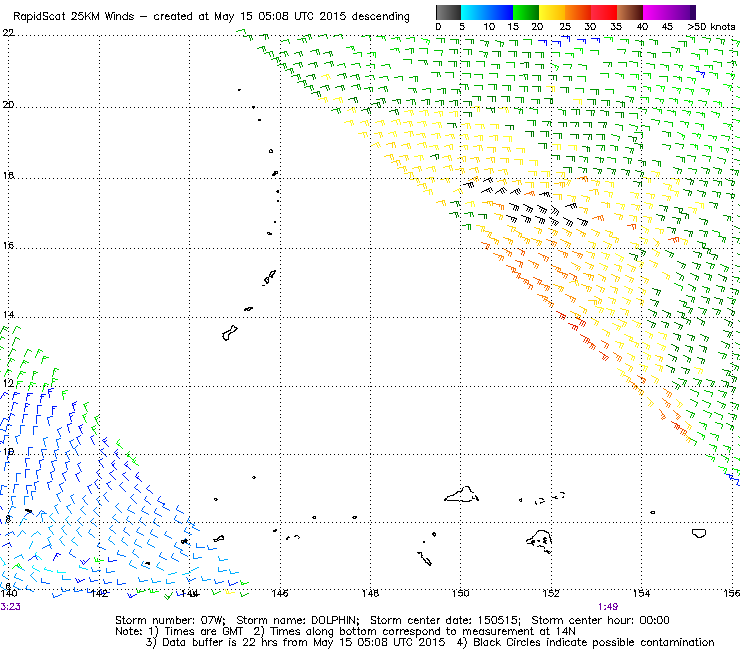Click the word 'descending' in the title
The height and width of the screenshot is (650, 740).
380,17
